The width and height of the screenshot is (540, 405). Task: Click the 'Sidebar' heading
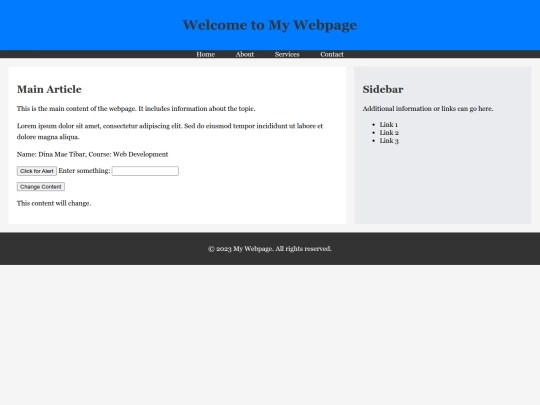(x=383, y=89)
